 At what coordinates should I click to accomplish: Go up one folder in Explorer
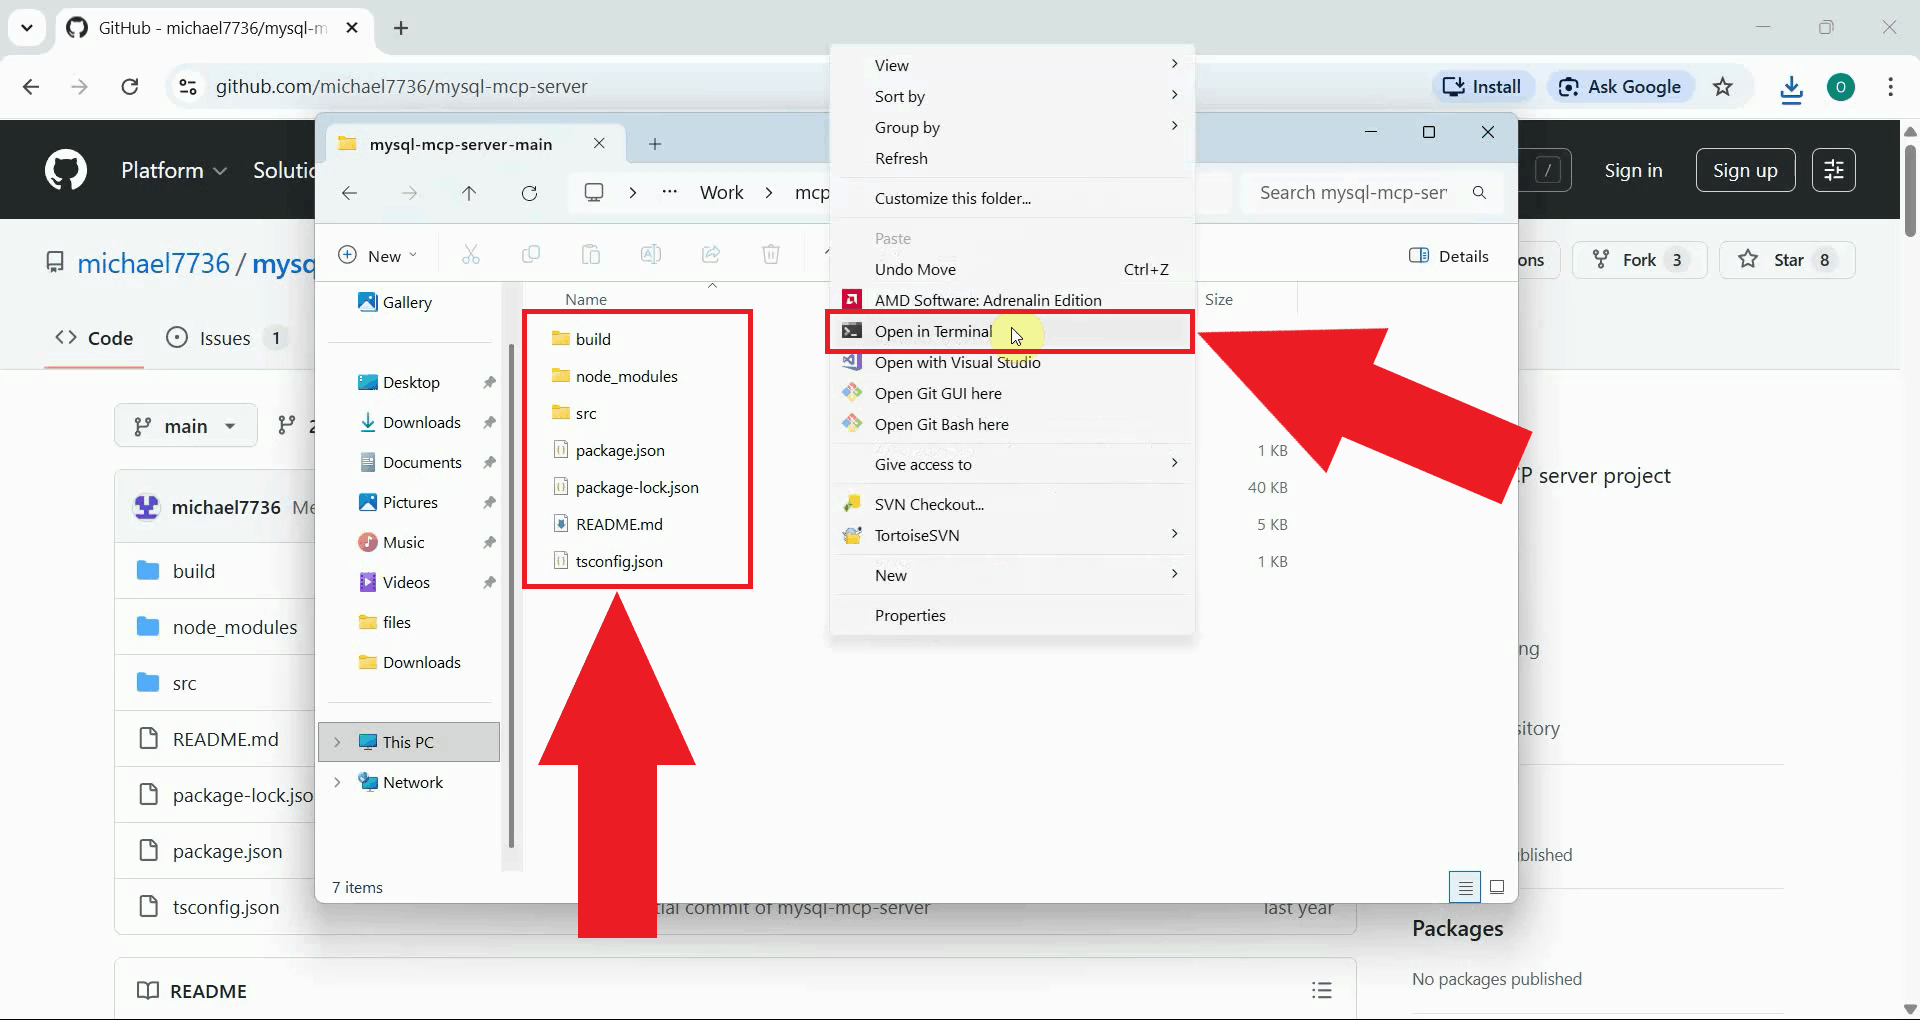[469, 193]
